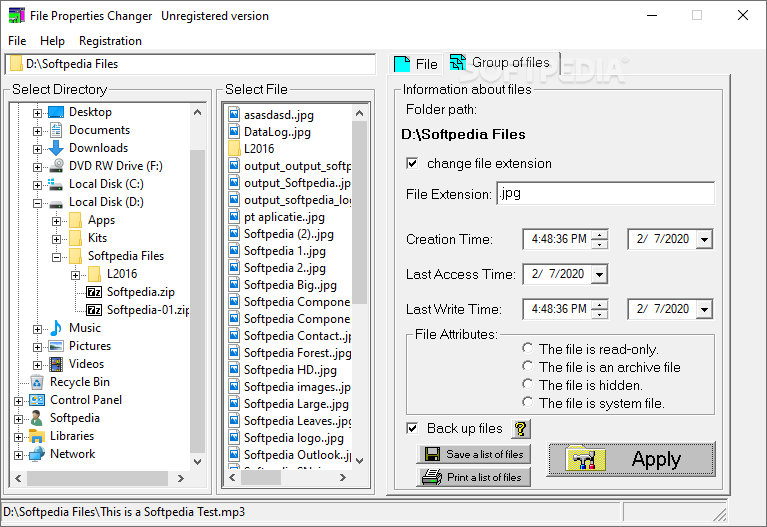Click the L2016 folder icon in file list
The image size is (767, 527).
pos(235,149)
